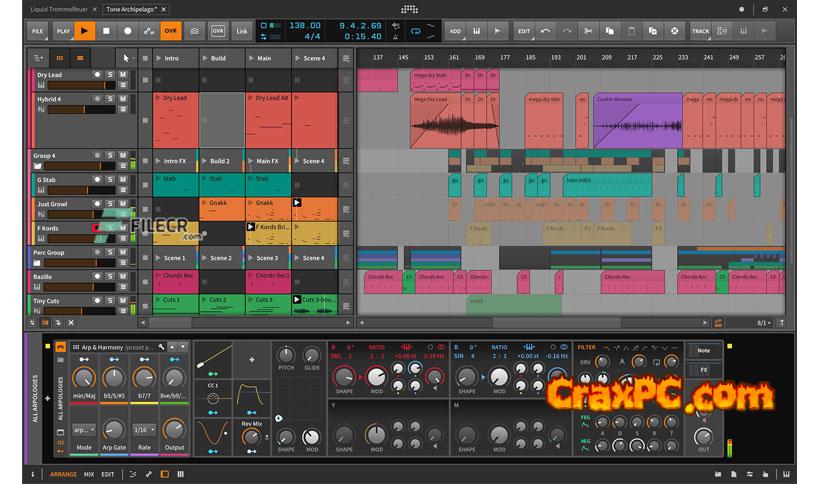Click the Note button in device panel
The height and width of the screenshot is (484, 836).
(x=704, y=350)
